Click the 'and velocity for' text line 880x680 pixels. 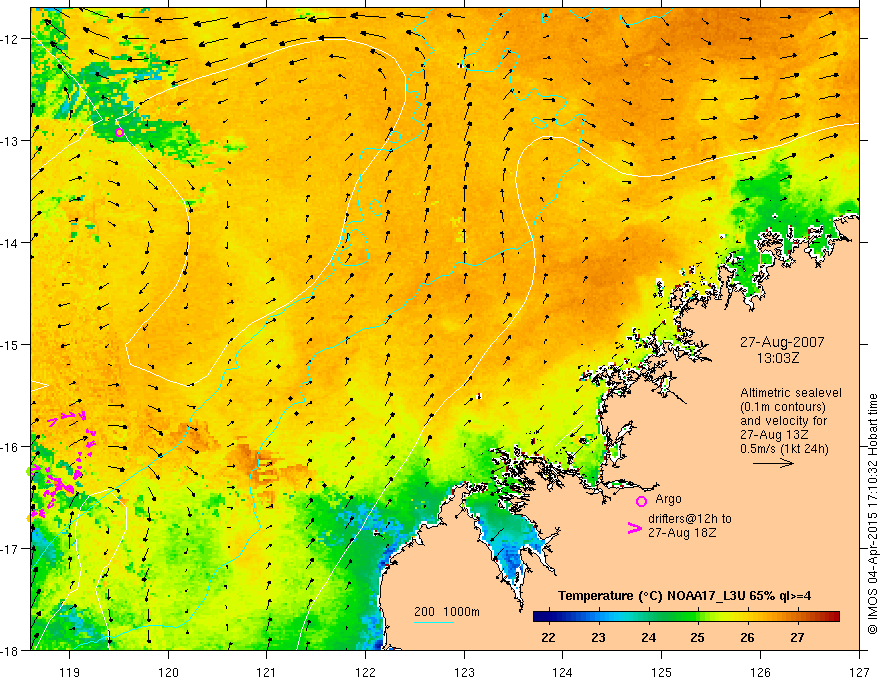coord(783,421)
